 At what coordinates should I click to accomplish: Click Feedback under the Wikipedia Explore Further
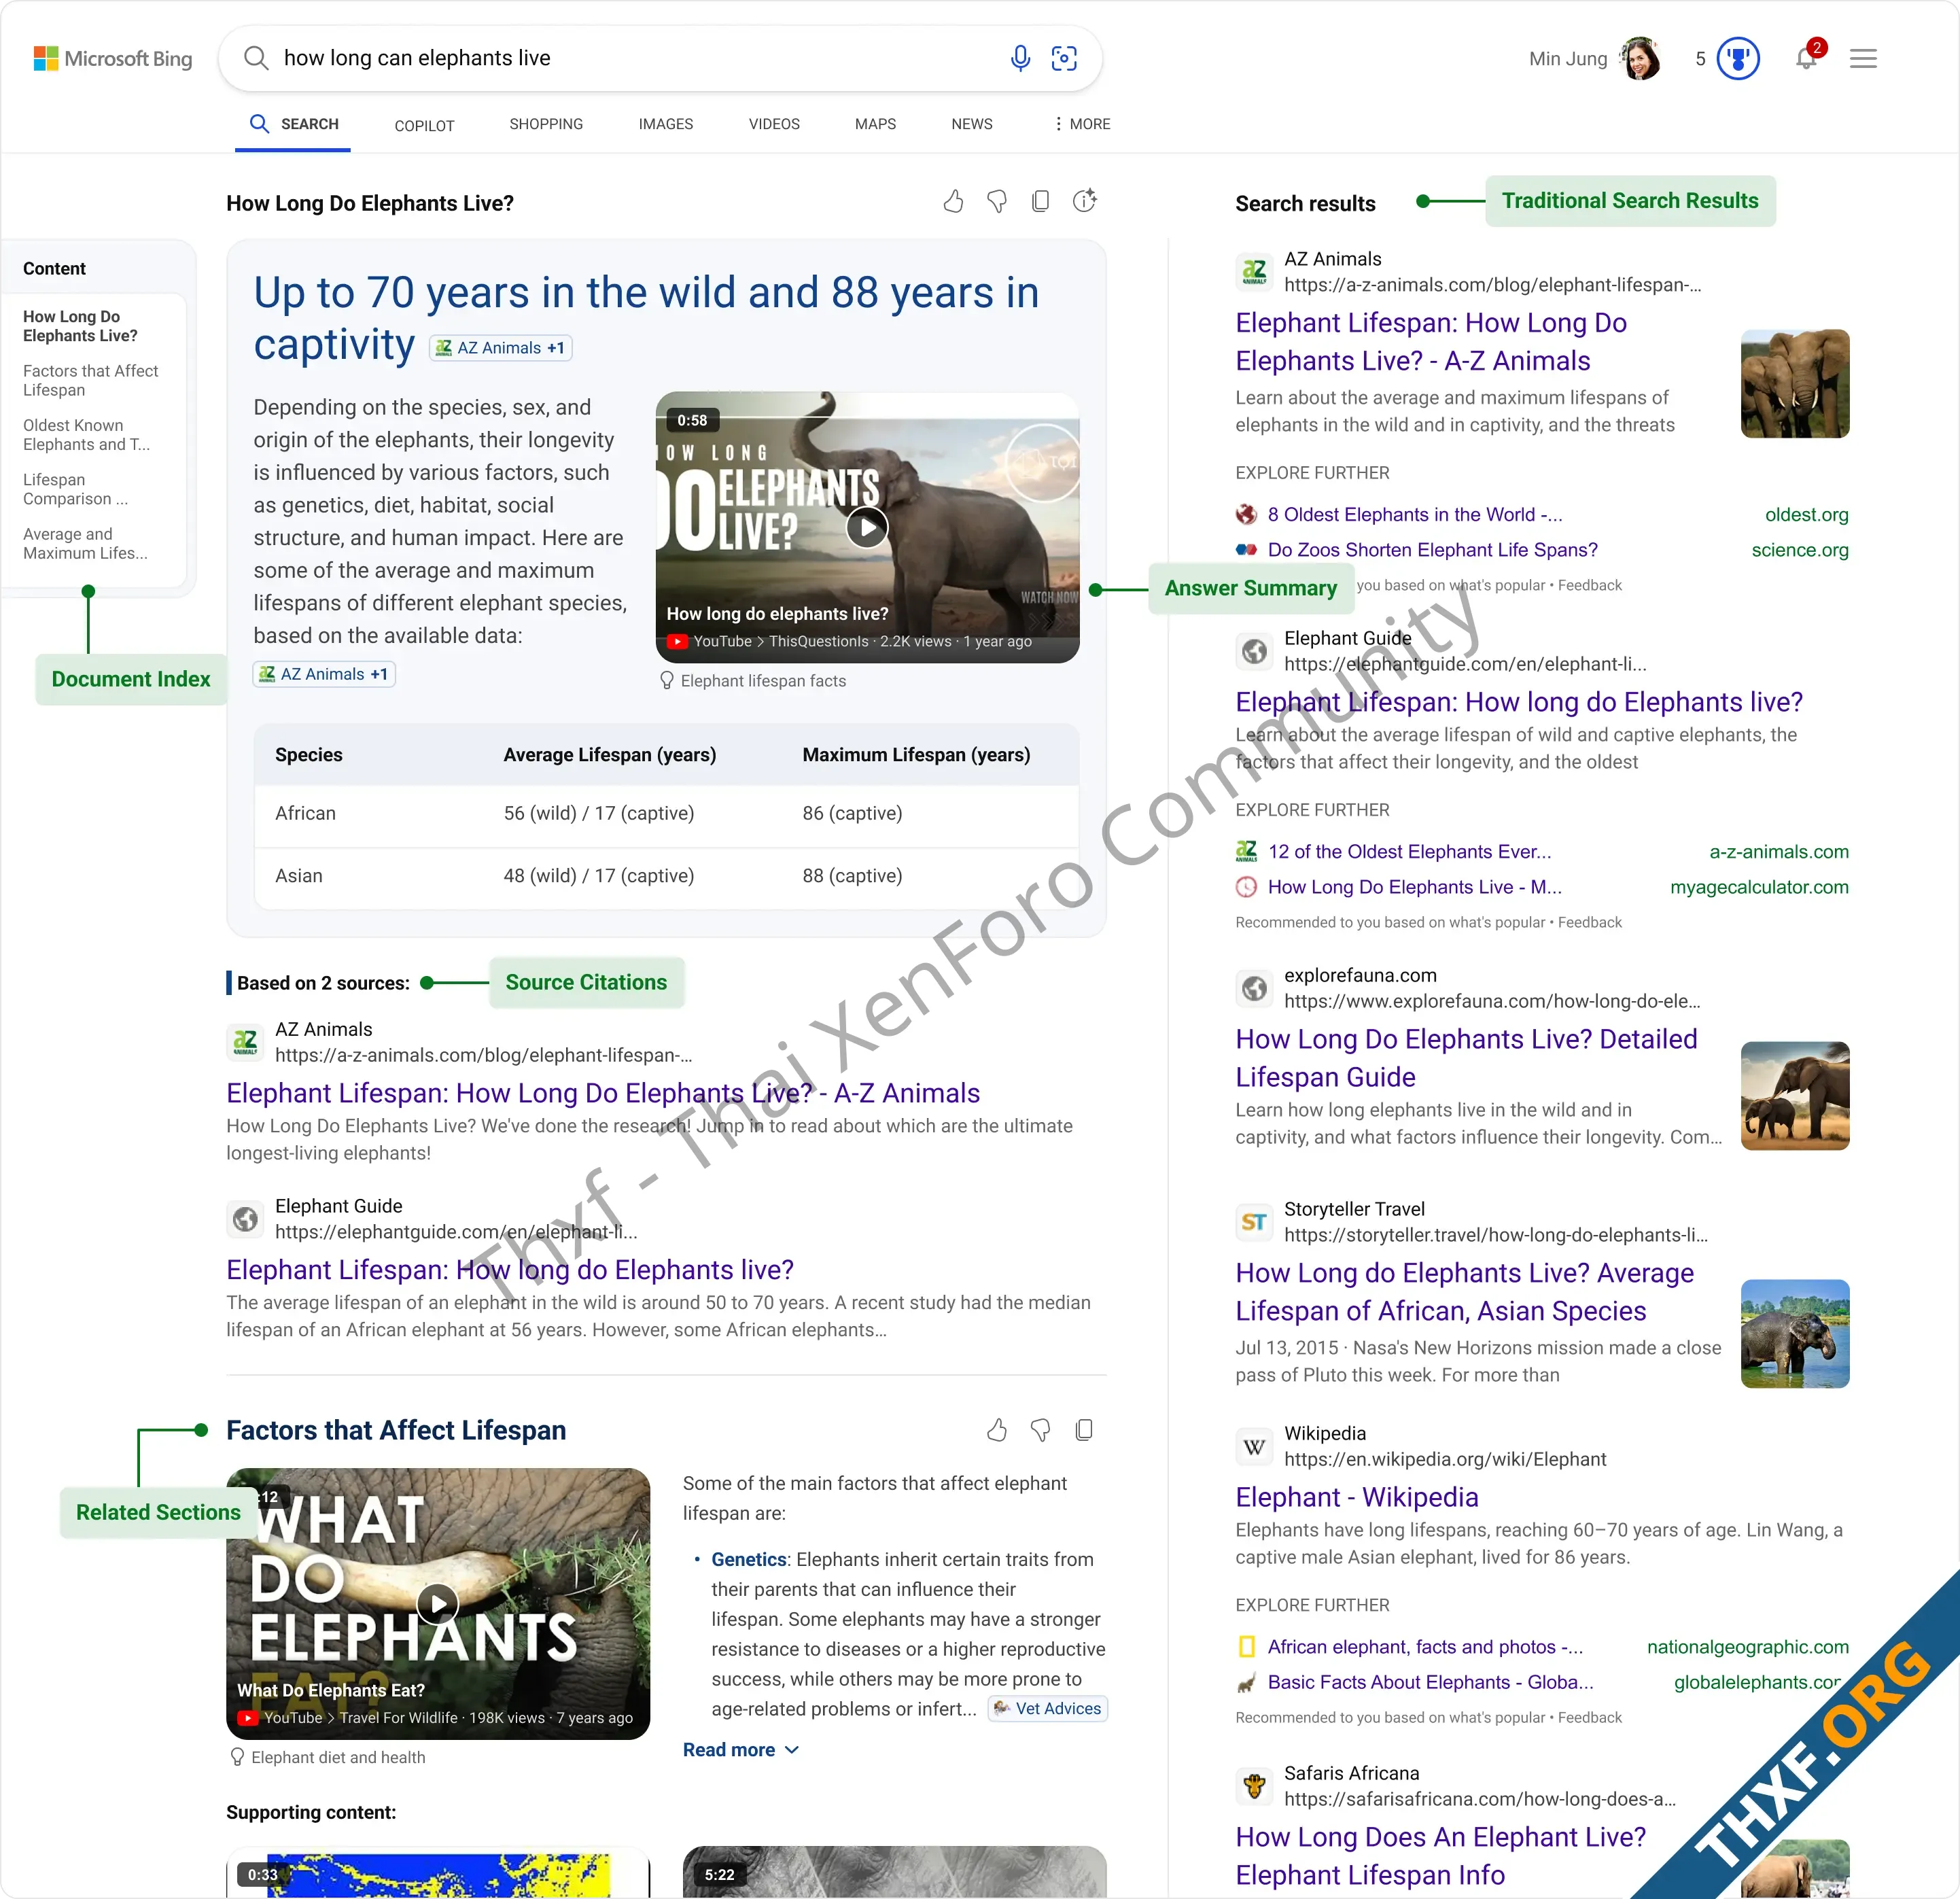click(x=1590, y=1718)
